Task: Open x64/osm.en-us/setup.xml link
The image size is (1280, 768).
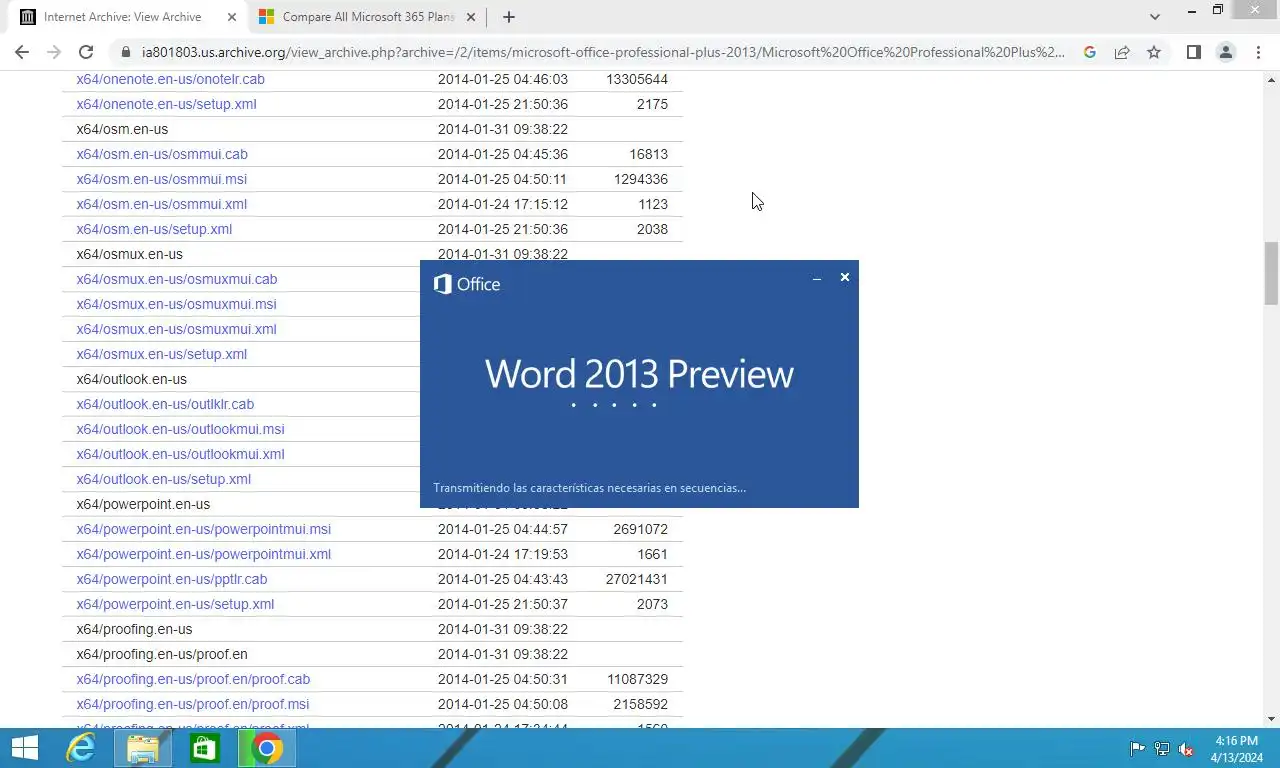Action: point(154,229)
